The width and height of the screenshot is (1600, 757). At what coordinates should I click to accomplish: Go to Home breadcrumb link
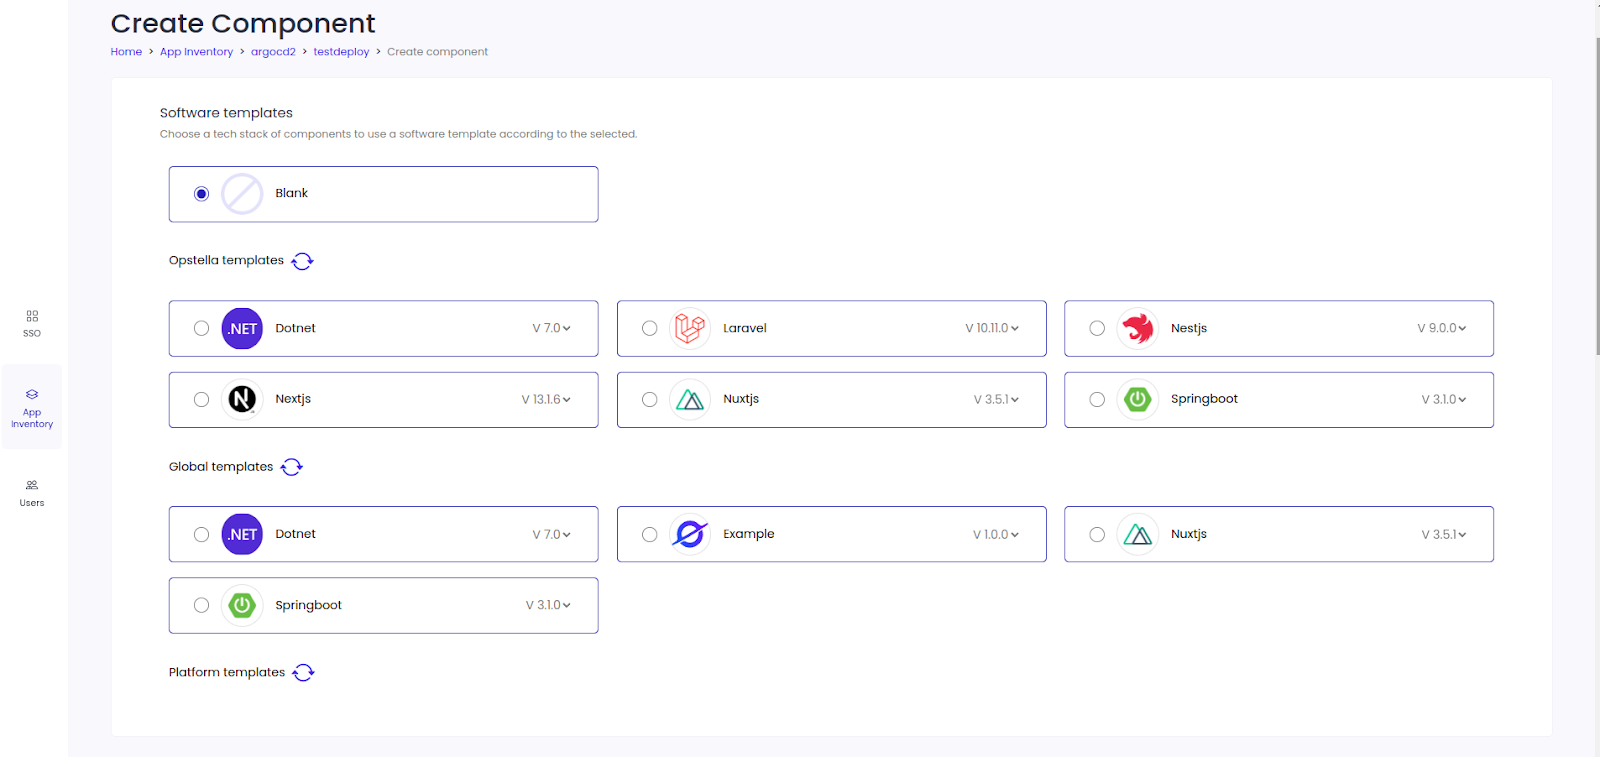coord(126,52)
